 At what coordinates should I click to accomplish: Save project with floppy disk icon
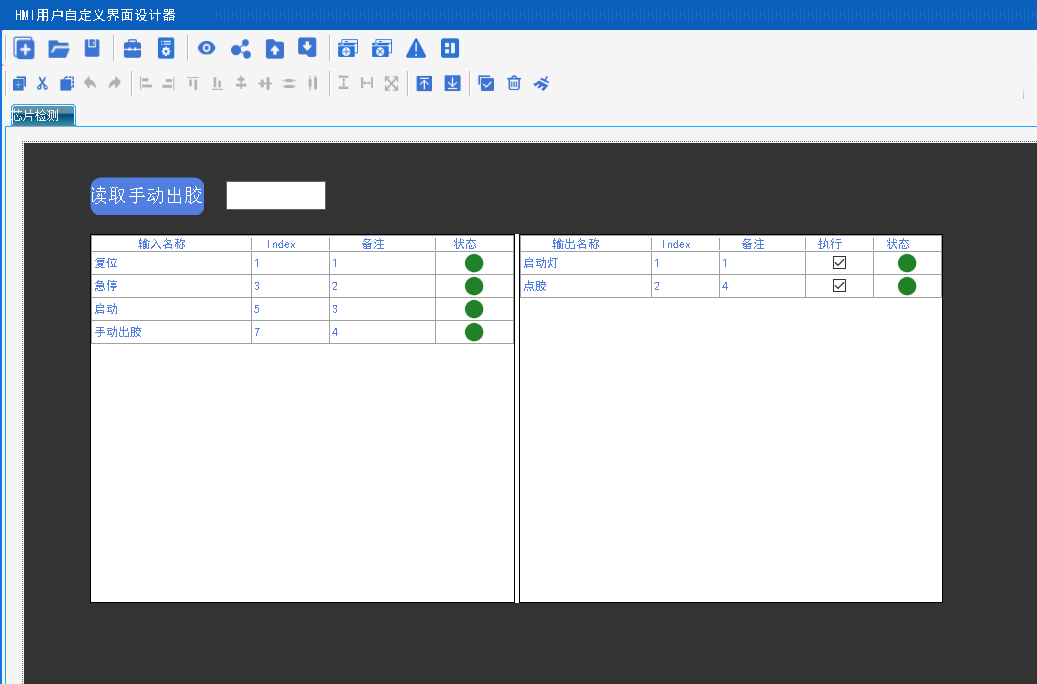click(92, 48)
